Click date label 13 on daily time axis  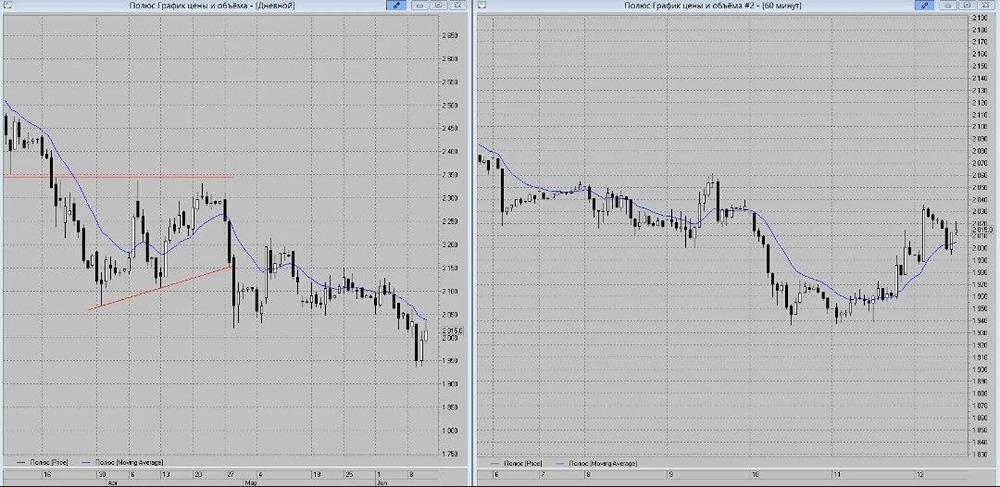click(165, 475)
